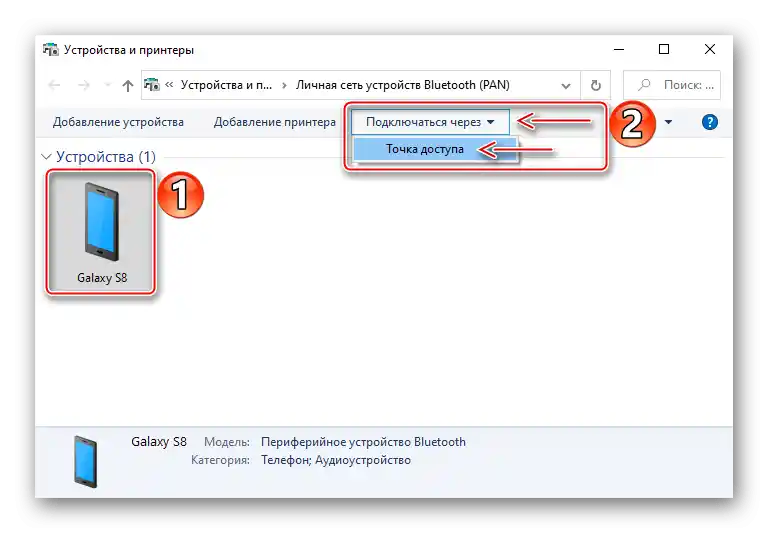Image resolution: width=768 pixels, height=533 pixels.
Task: Open the Подключаться через dropdown
Action: coord(430,122)
